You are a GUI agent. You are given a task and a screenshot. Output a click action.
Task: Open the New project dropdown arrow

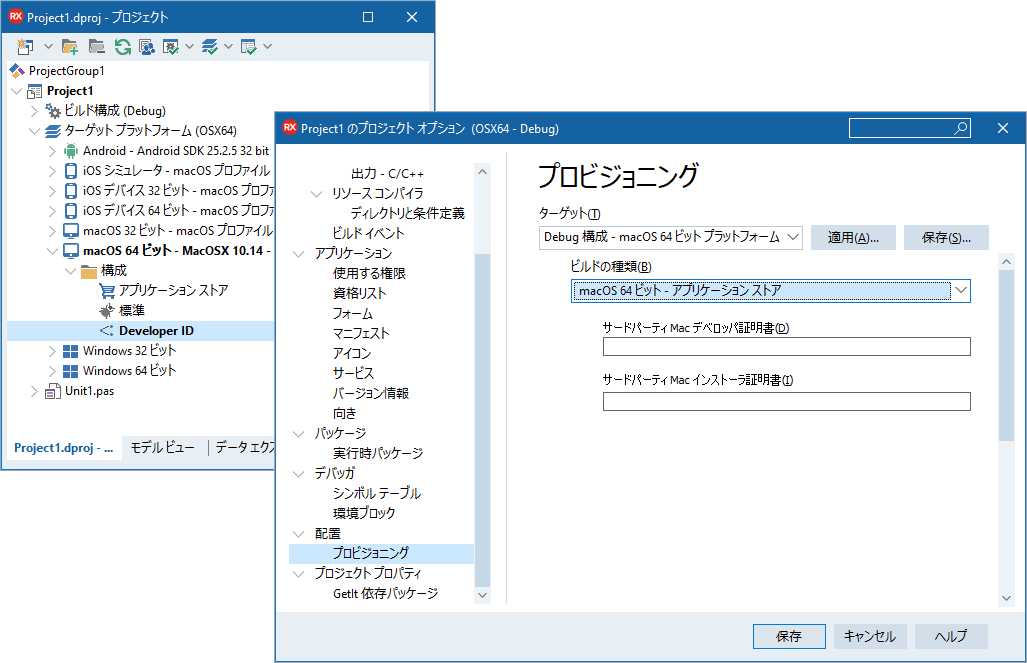point(48,47)
